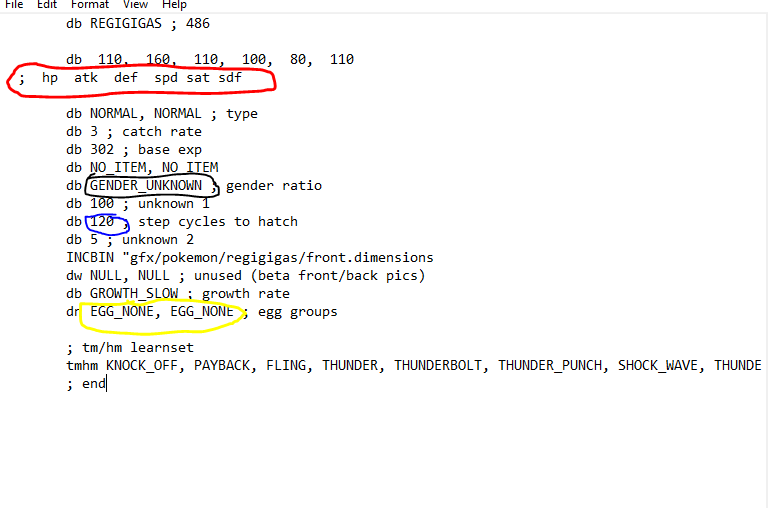Click THUNDERBOLT in the tmhm line

click(x=438, y=366)
